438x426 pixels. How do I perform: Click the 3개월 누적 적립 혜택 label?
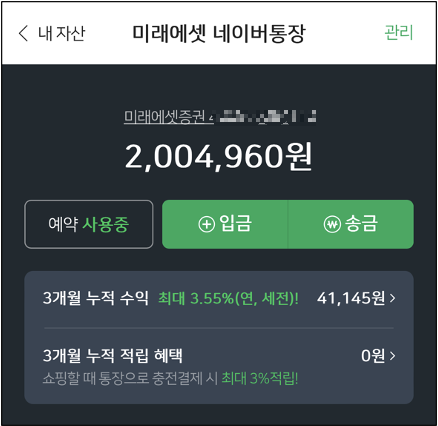coord(113,356)
